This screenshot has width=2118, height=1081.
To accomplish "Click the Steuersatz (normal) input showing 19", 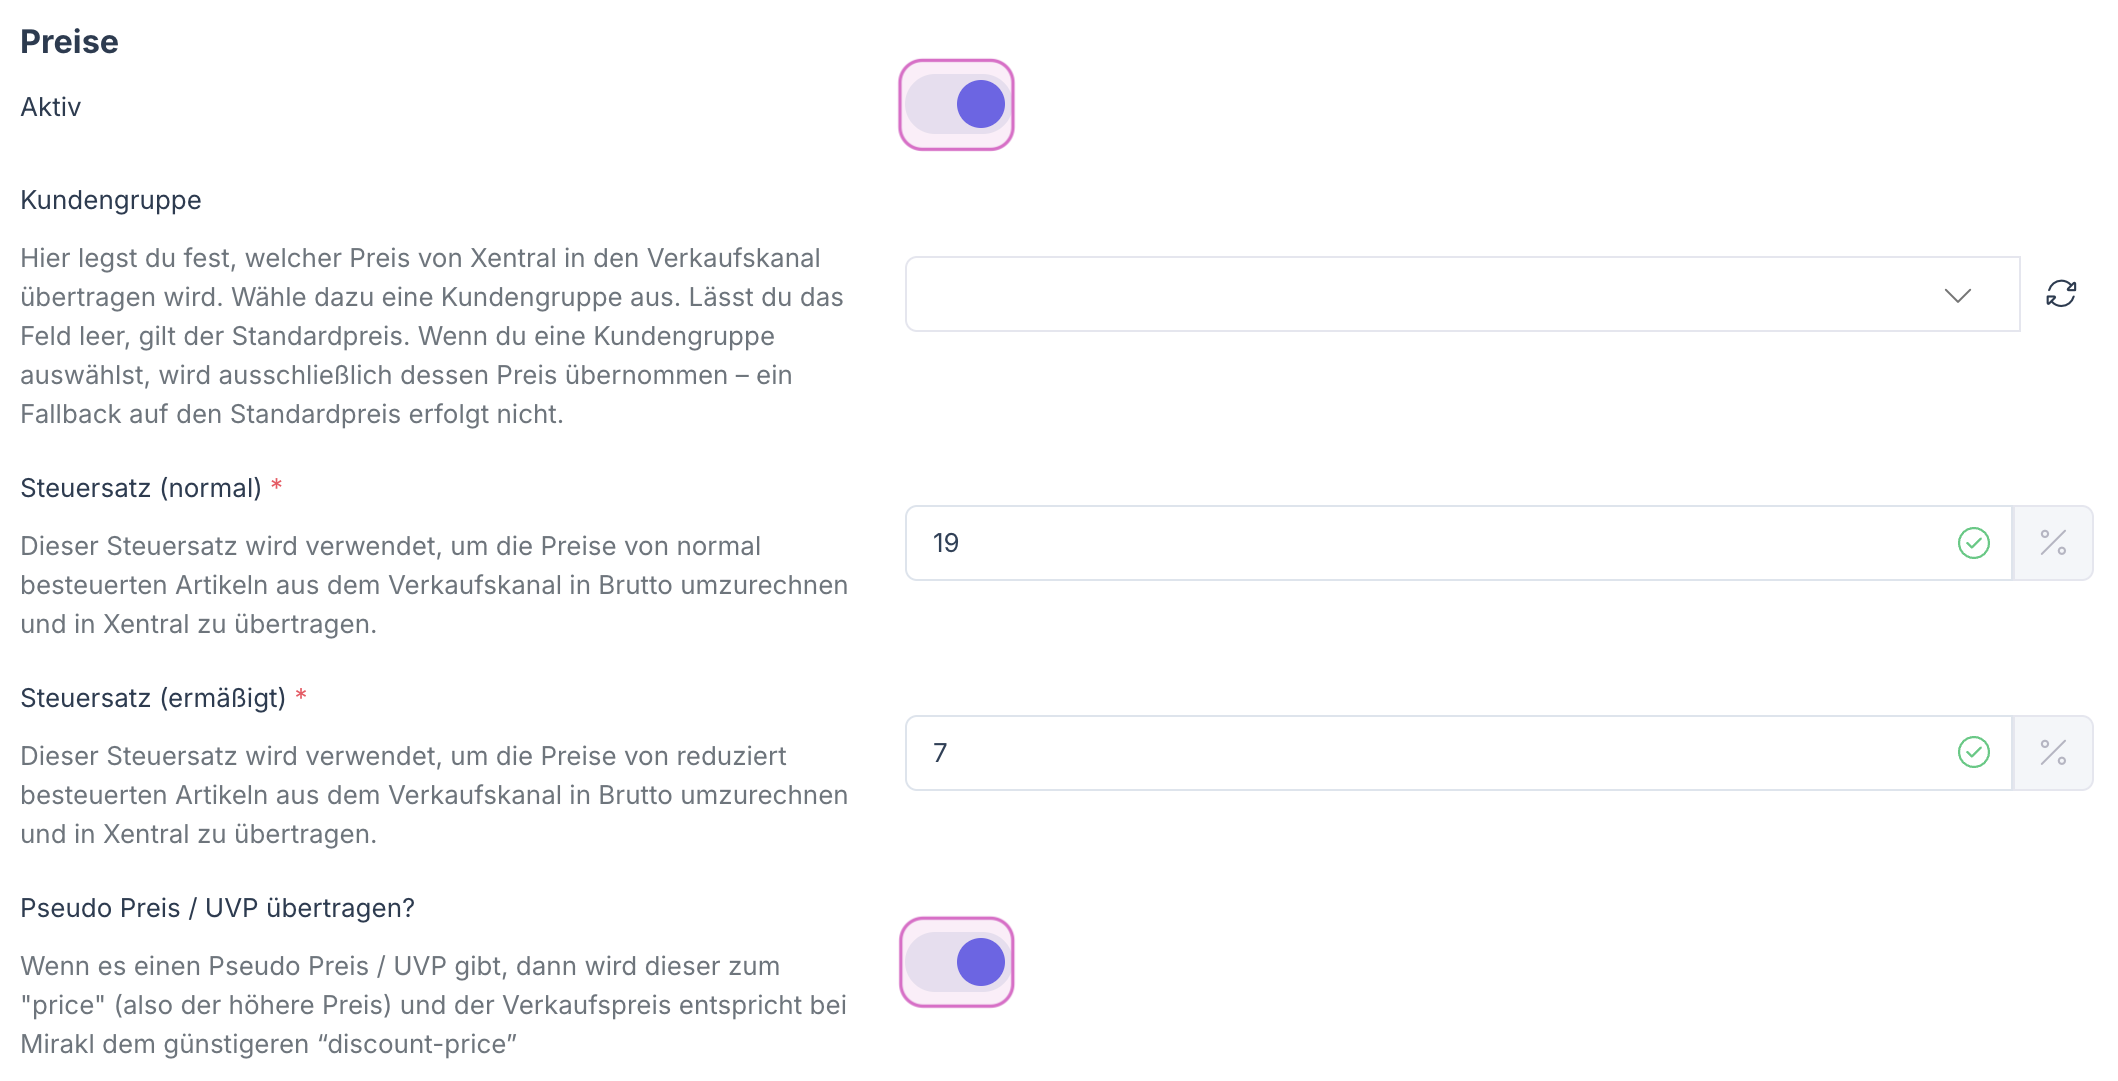I will pyautogui.click(x=1420, y=543).
